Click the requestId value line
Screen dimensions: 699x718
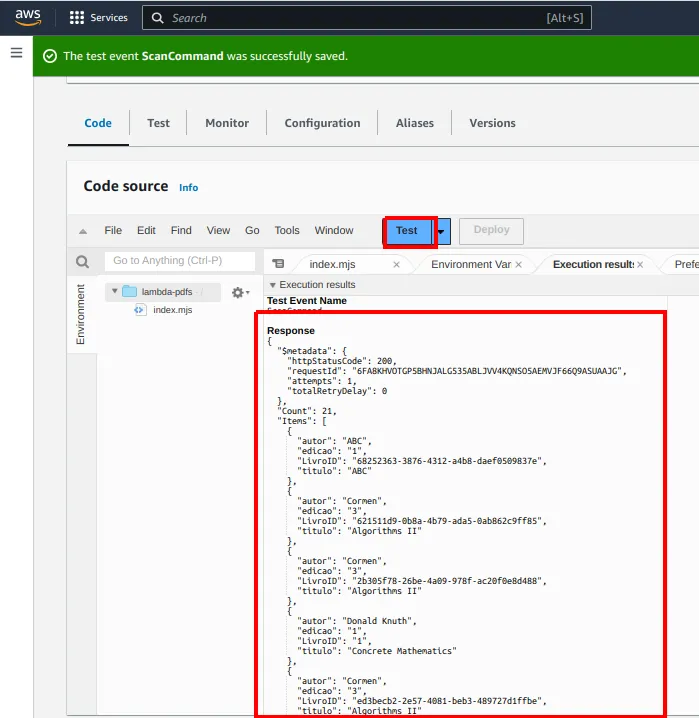(x=456, y=371)
